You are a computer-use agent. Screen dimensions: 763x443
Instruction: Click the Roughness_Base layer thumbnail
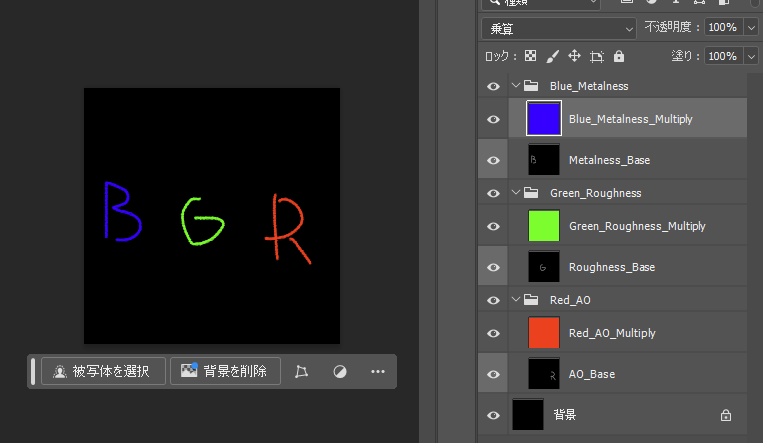[x=544, y=266]
